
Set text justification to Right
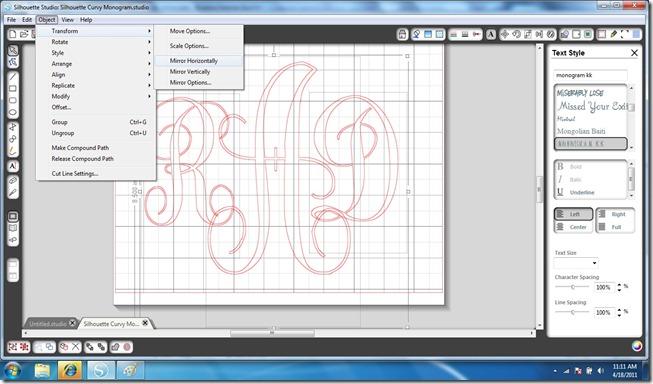pyautogui.click(x=615, y=214)
